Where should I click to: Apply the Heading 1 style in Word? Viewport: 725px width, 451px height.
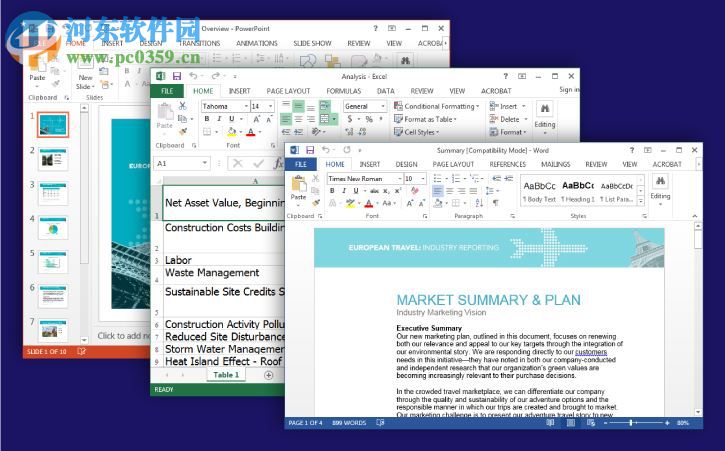(x=578, y=191)
